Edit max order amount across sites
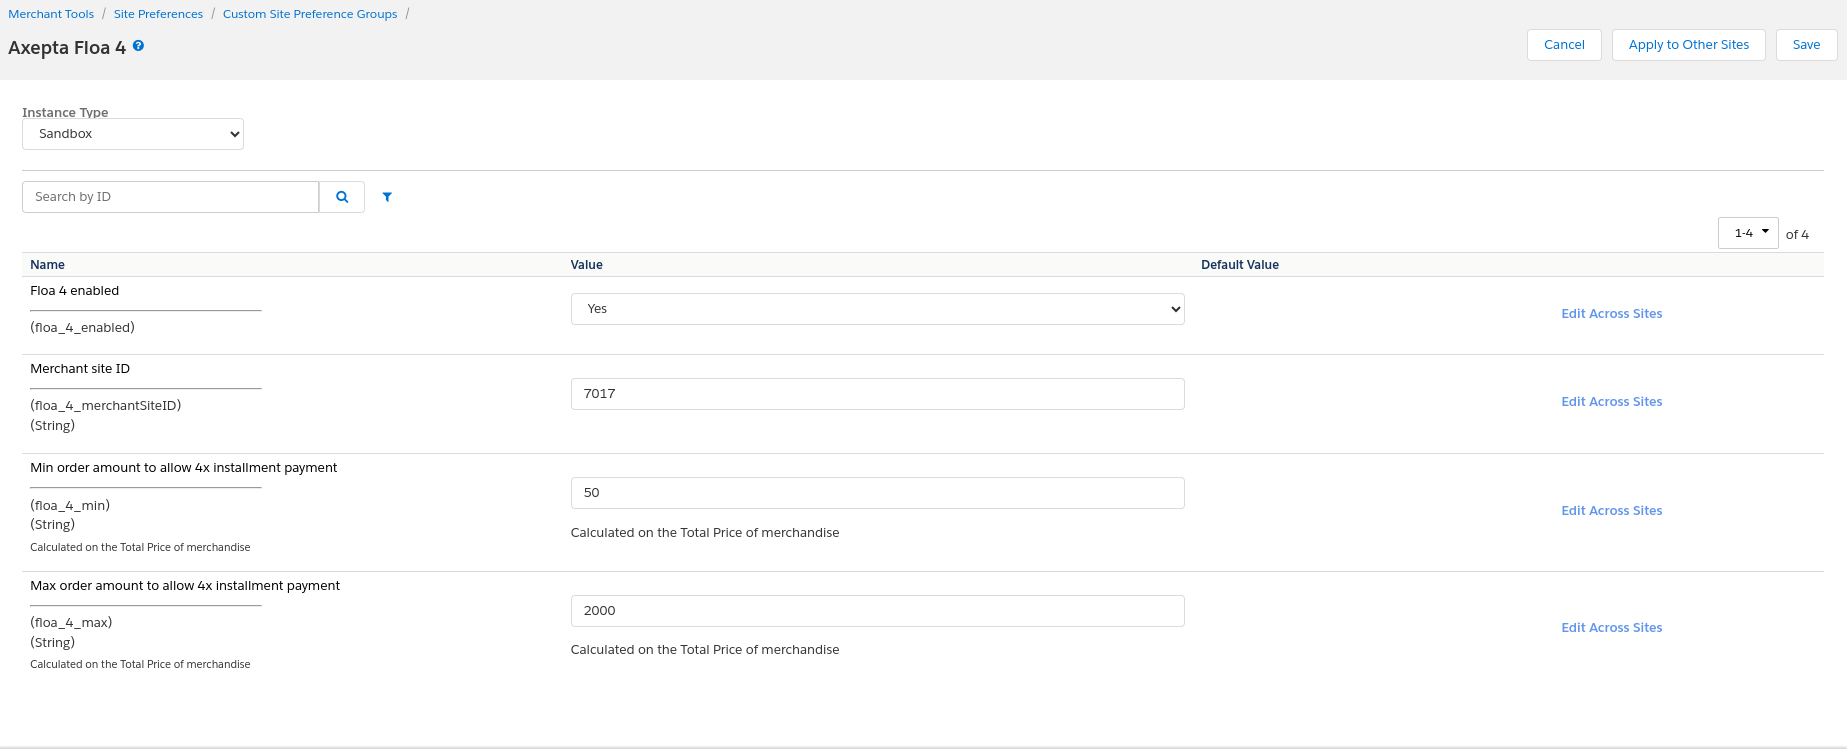1847x754 pixels. (1611, 628)
